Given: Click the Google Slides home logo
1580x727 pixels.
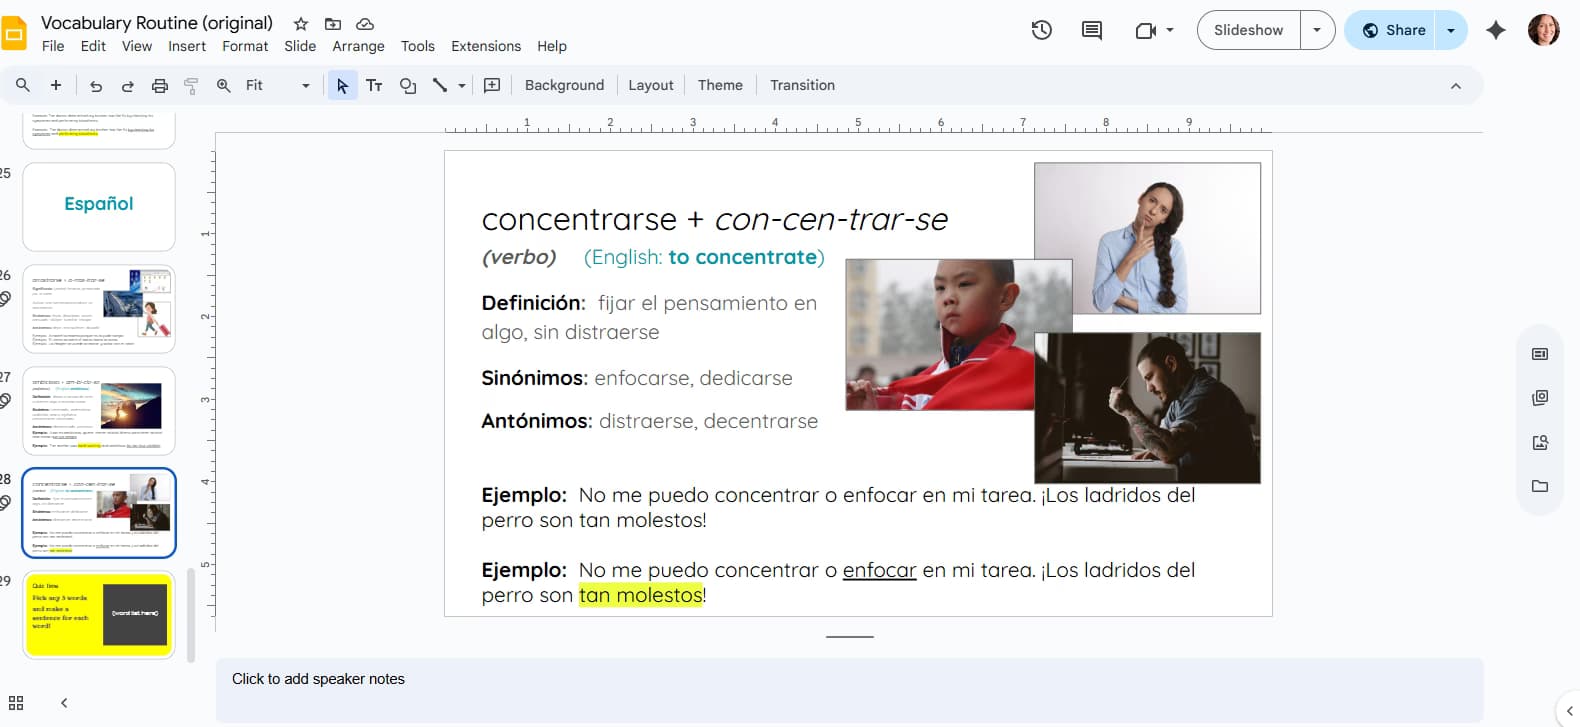Looking at the screenshot, I should click(x=14, y=33).
